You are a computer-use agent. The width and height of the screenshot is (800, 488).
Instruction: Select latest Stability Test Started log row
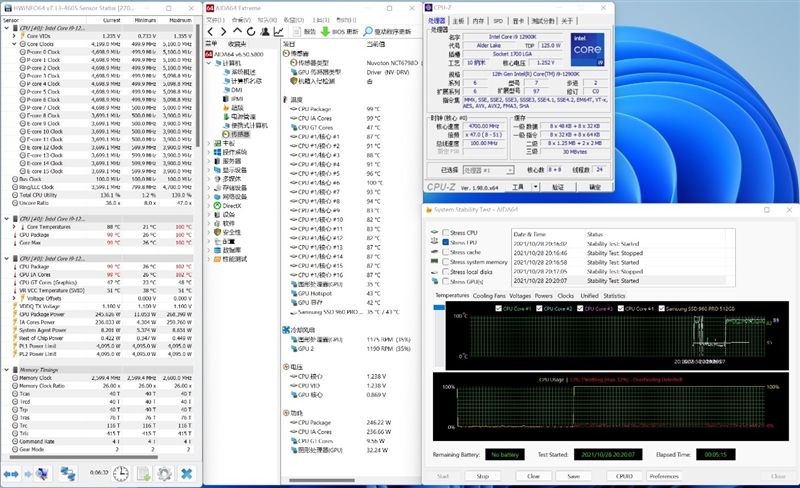coord(618,281)
